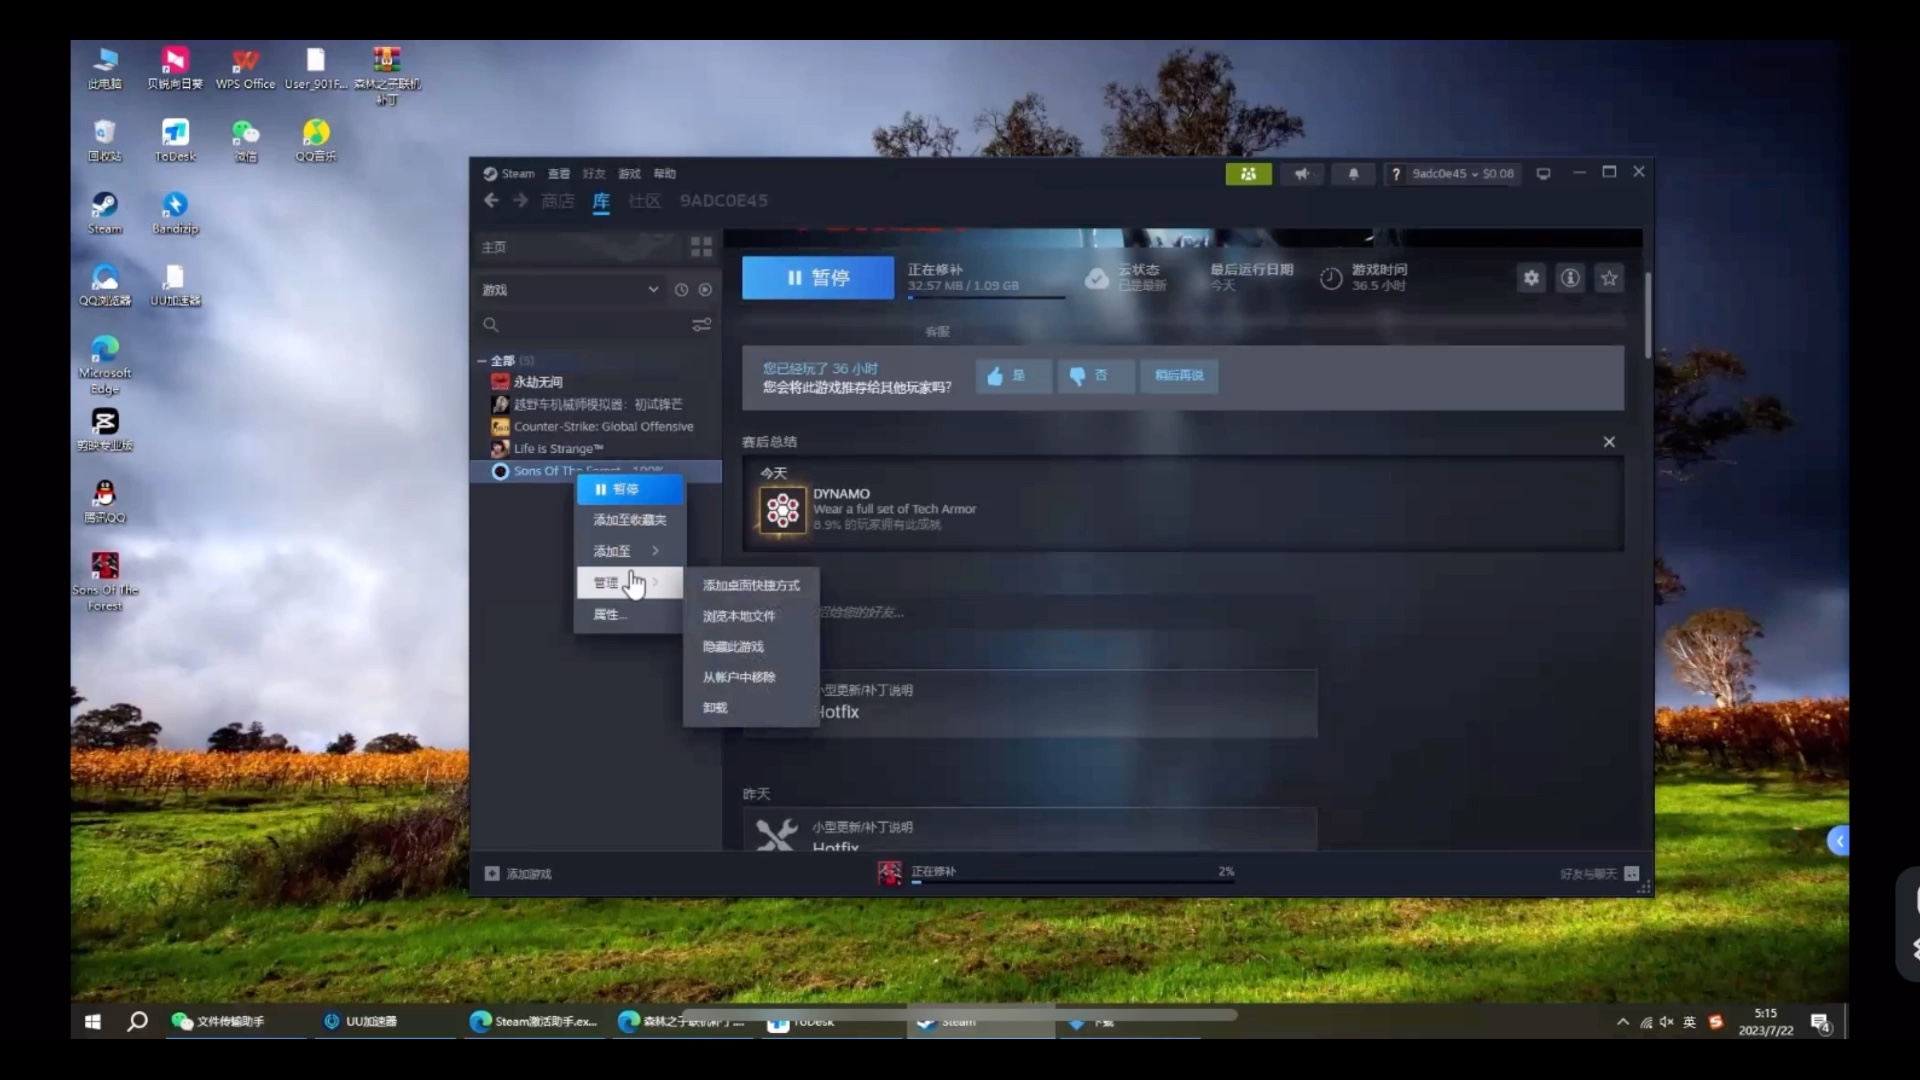Select 添加桌面快捷方式 in the submenu
This screenshot has width=1920, height=1080.
coord(751,586)
